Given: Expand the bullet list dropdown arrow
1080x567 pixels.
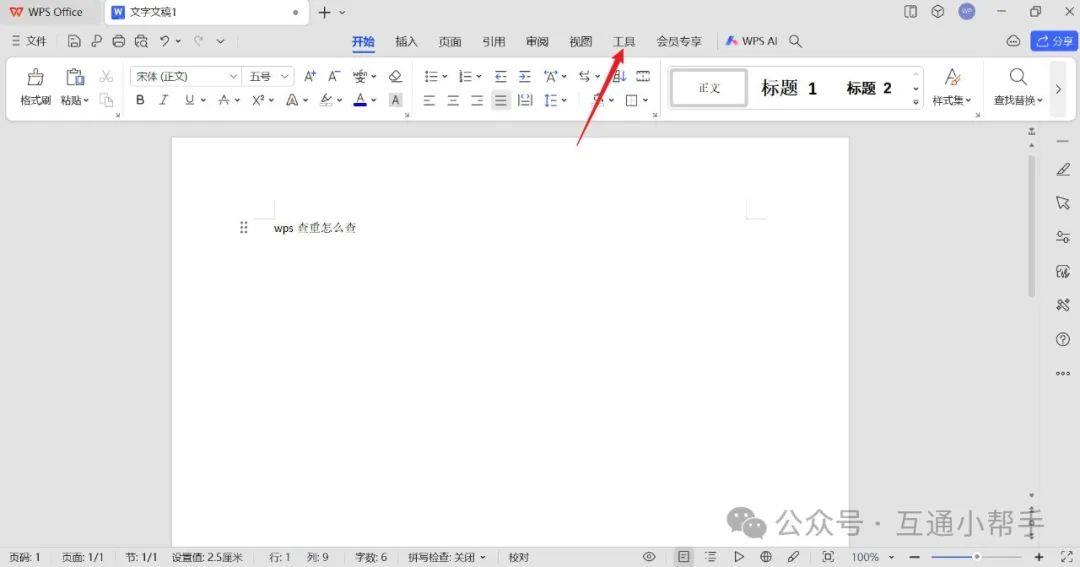Looking at the screenshot, I should click(x=444, y=76).
